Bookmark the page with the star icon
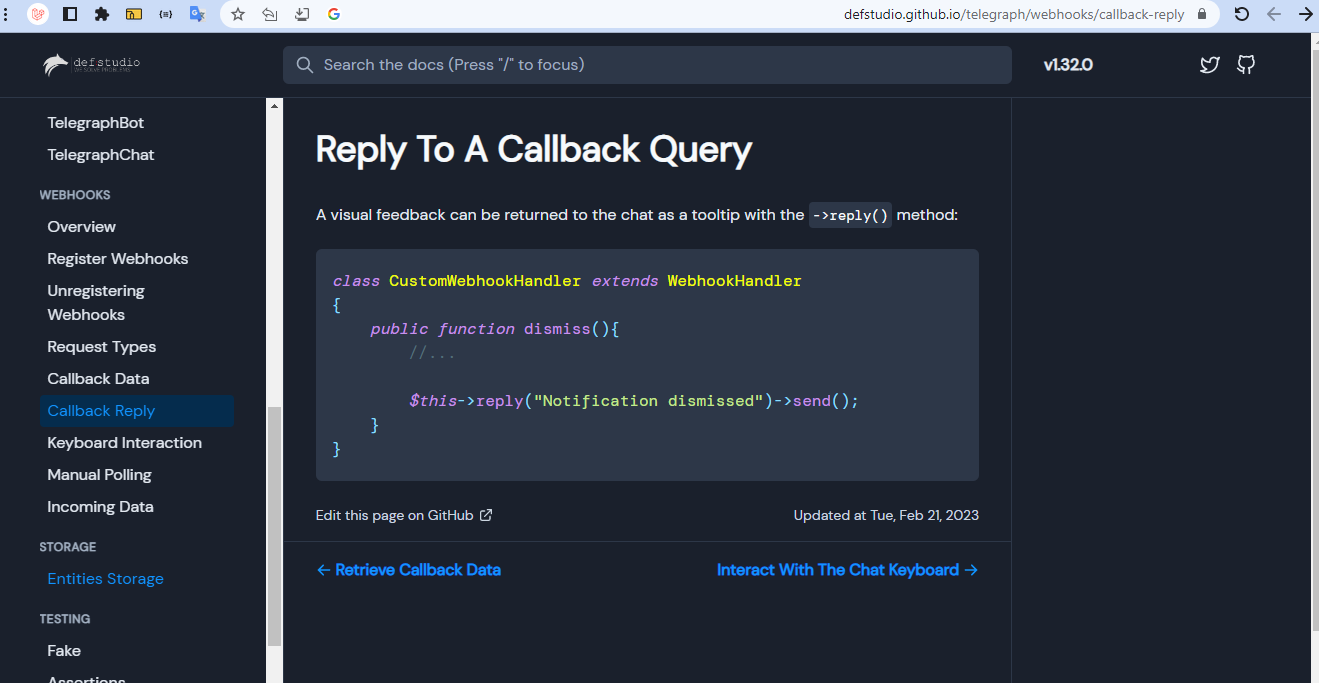 tap(236, 14)
